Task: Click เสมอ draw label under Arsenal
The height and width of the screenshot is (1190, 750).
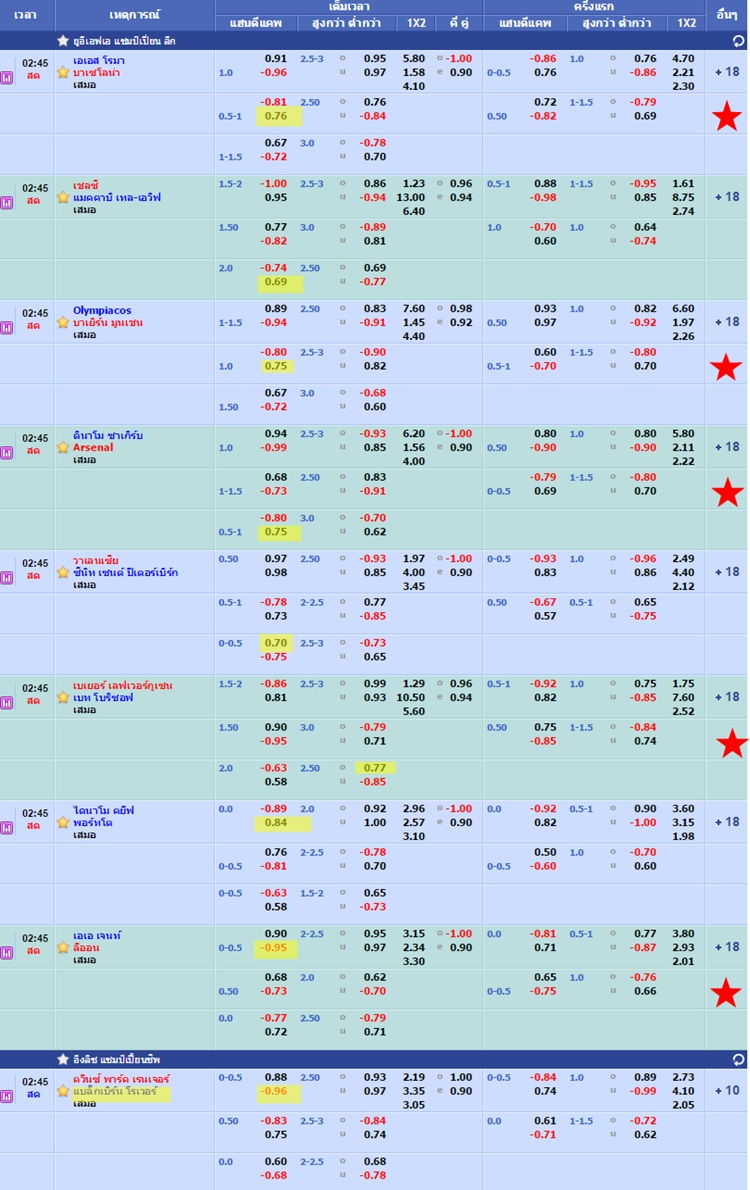Action: (x=84, y=460)
